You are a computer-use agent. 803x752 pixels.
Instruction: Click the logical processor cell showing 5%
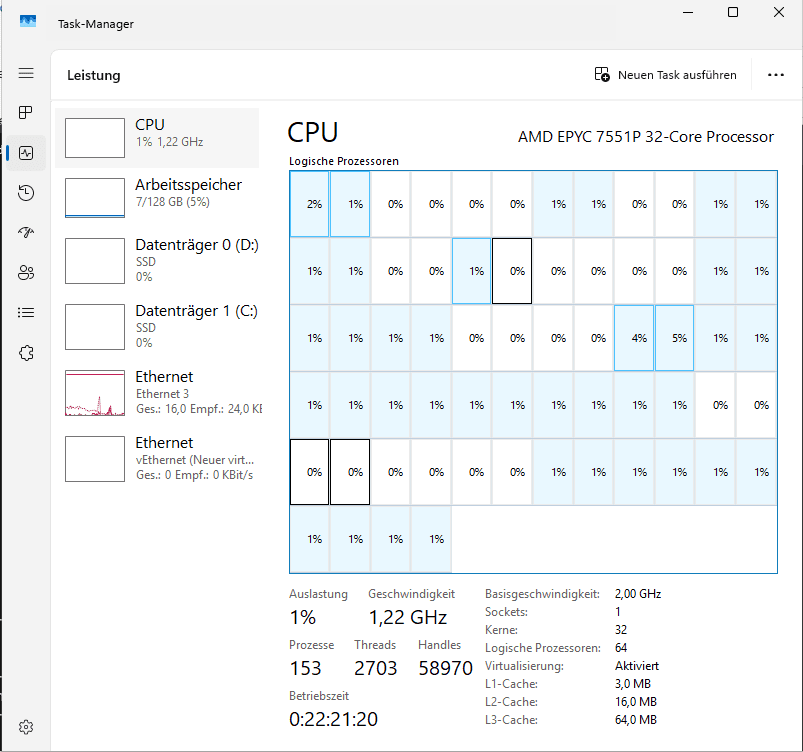point(674,338)
